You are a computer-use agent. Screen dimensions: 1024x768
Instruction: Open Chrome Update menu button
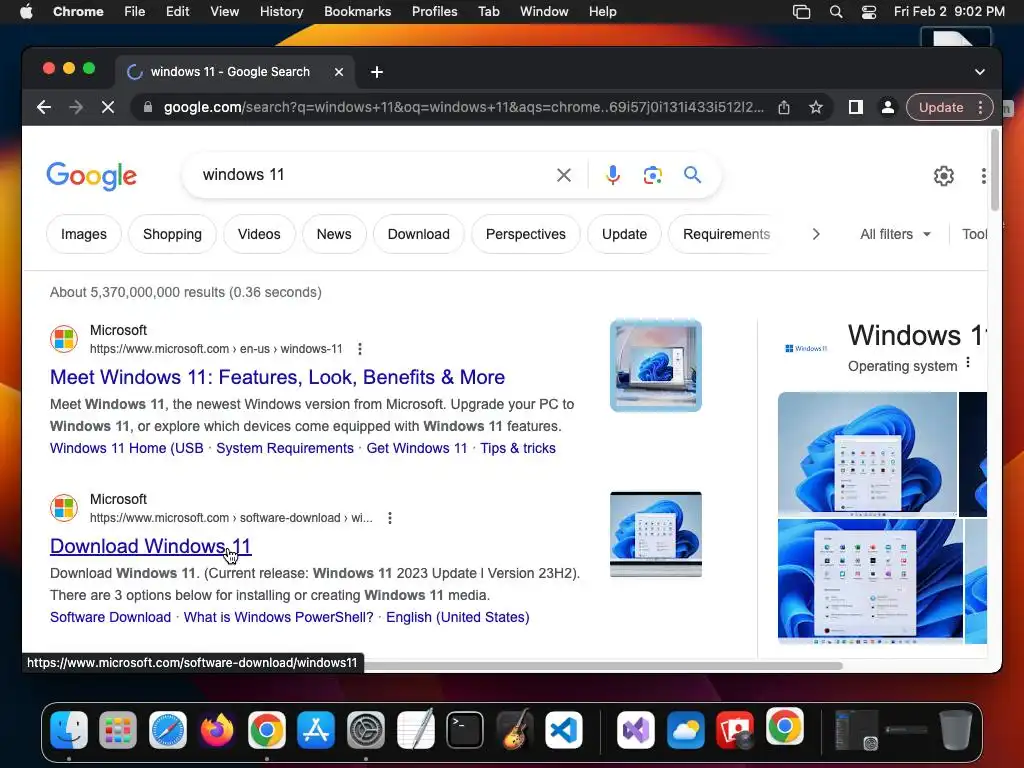point(950,107)
